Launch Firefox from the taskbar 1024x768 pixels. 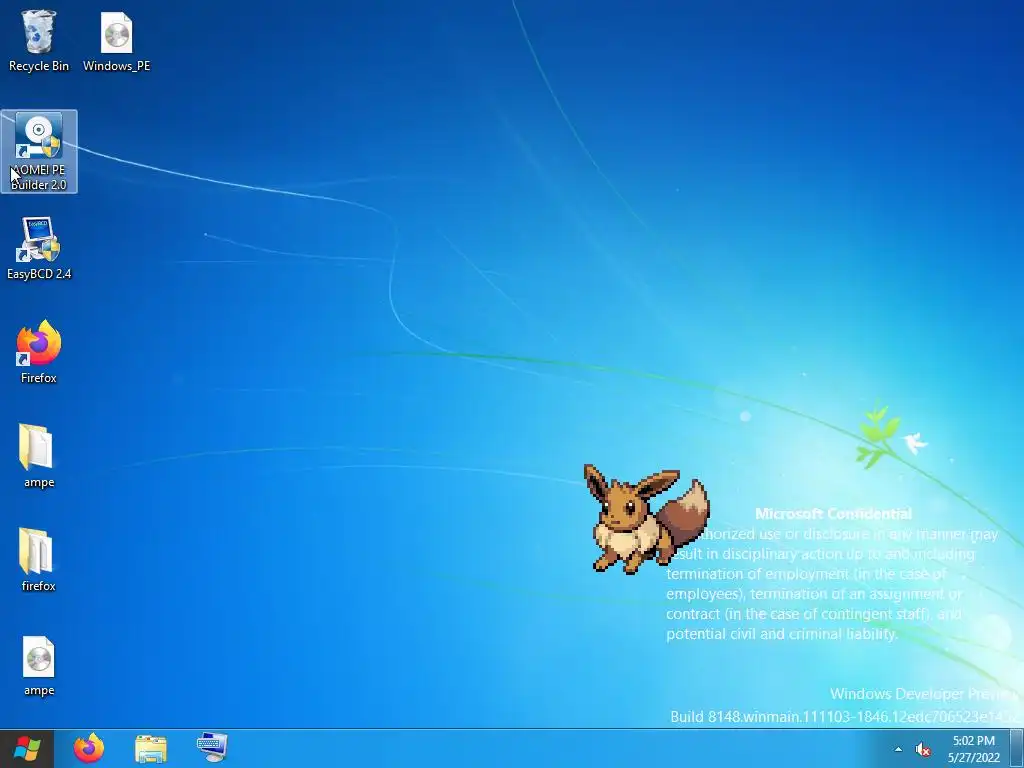coord(89,748)
